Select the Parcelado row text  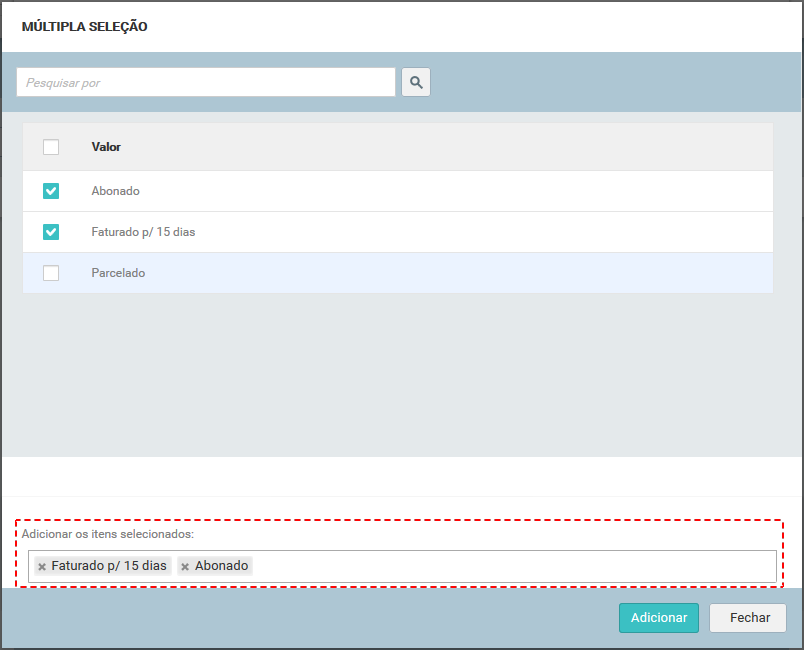[x=118, y=273]
